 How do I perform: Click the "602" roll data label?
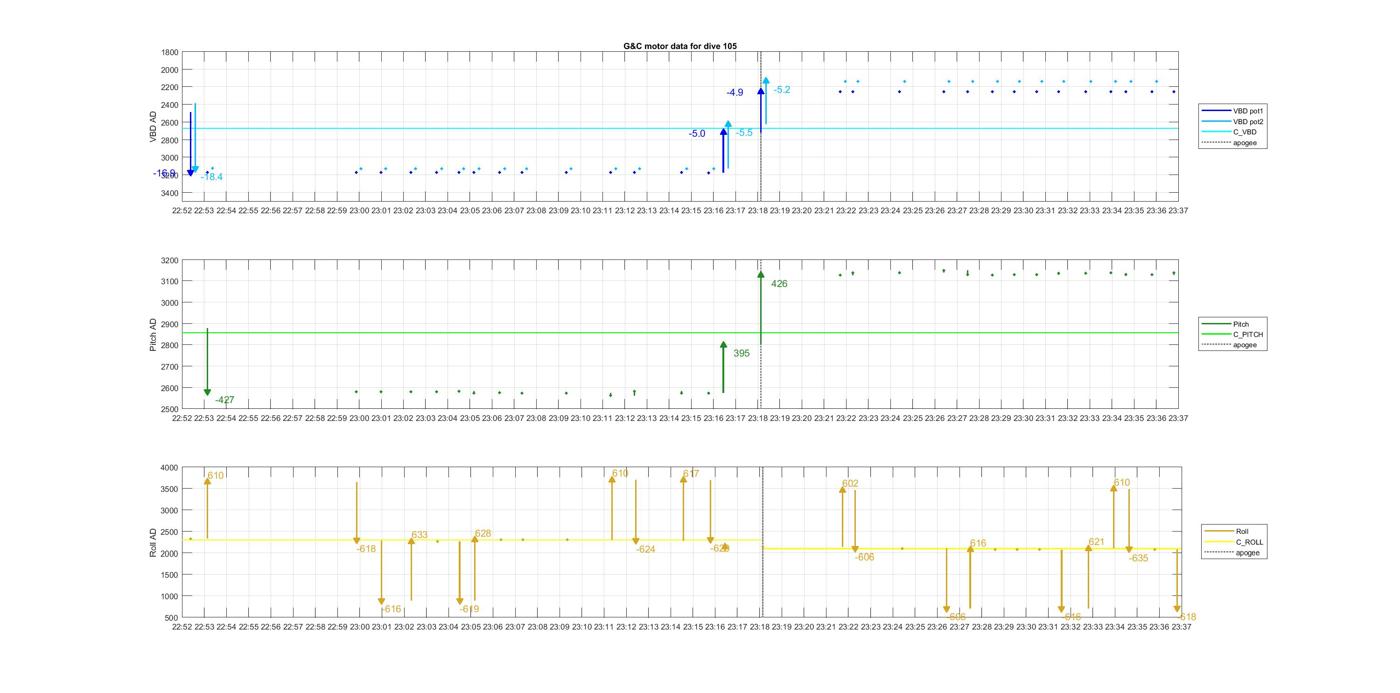click(850, 484)
